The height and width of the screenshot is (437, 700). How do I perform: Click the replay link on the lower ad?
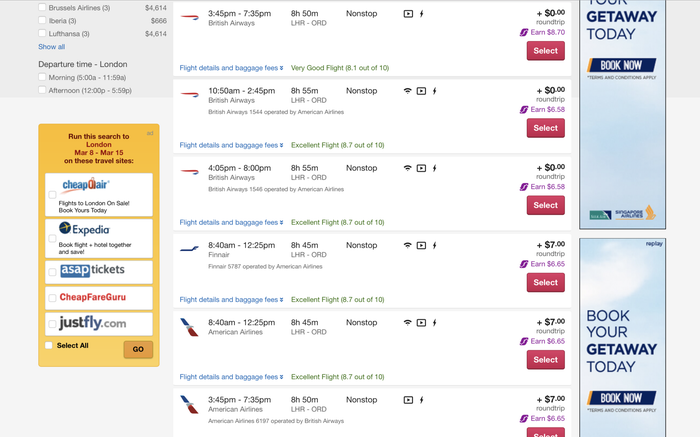click(654, 244)
